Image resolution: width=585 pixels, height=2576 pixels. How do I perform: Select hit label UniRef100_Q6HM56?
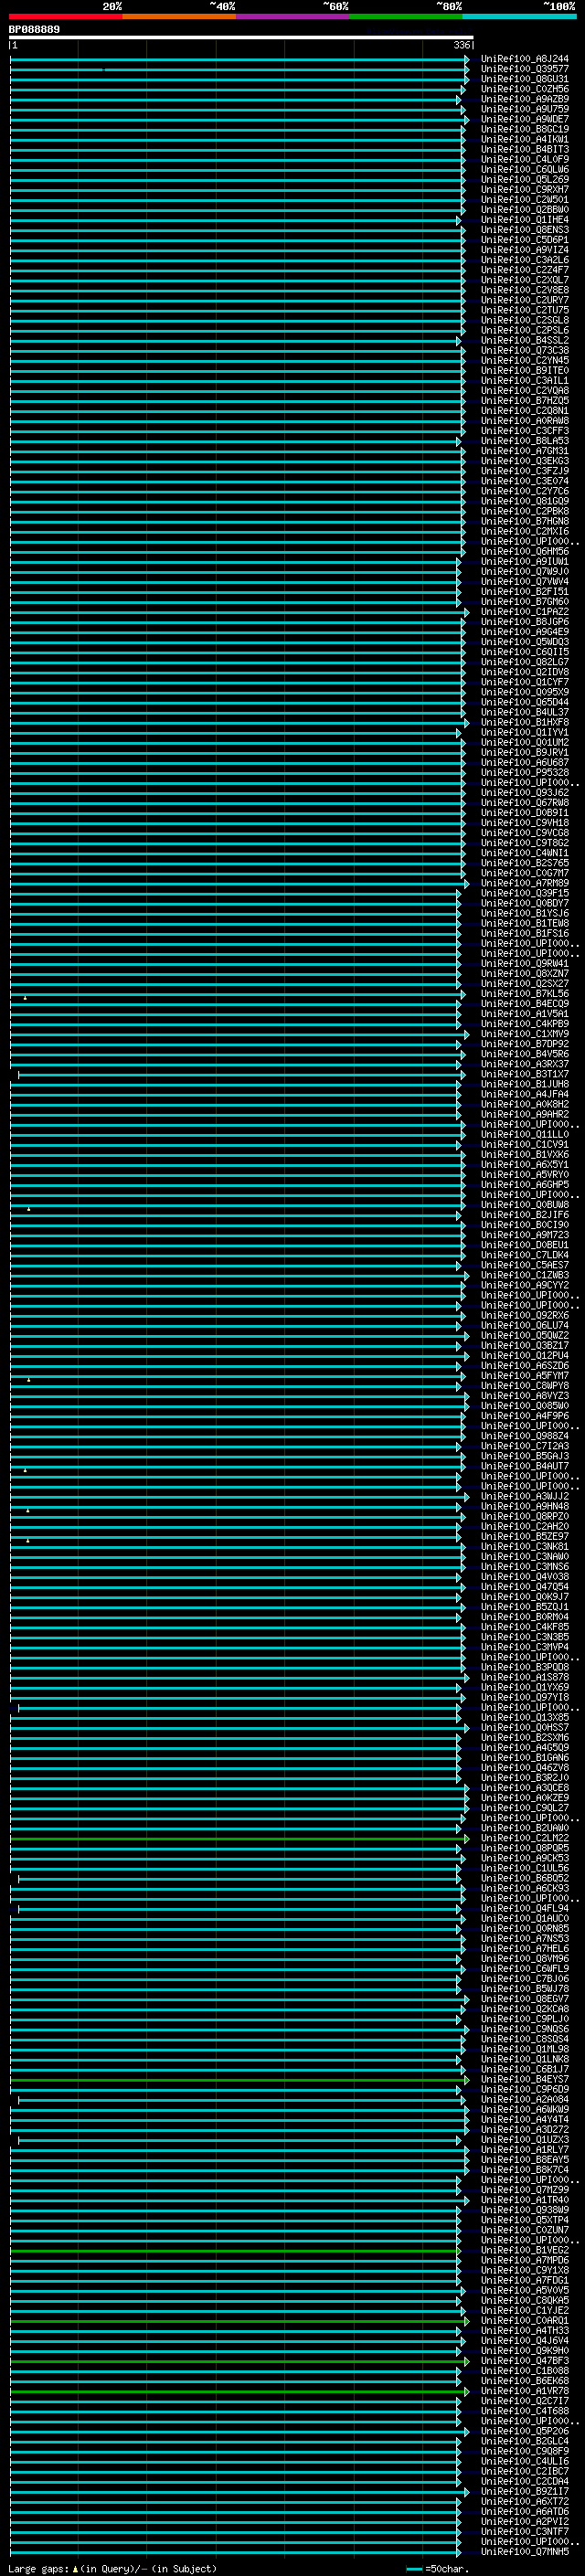click(525, 551)
